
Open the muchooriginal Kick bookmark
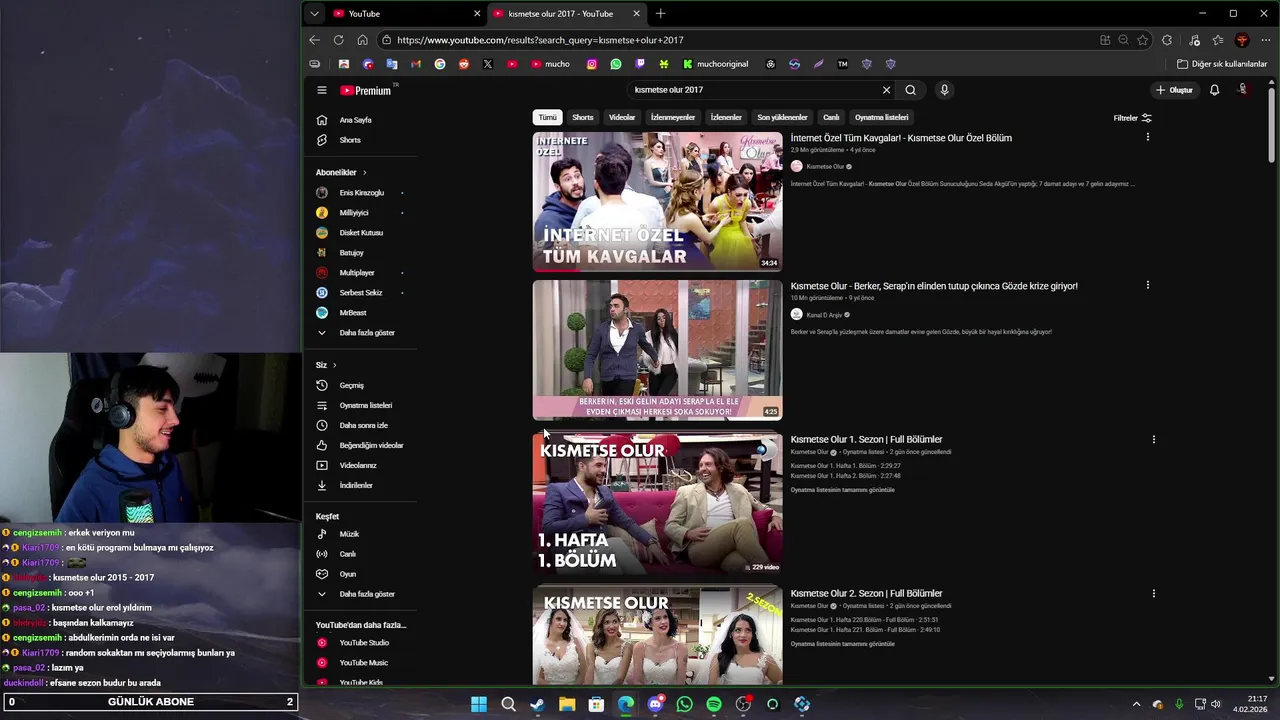tap(715, 64)
